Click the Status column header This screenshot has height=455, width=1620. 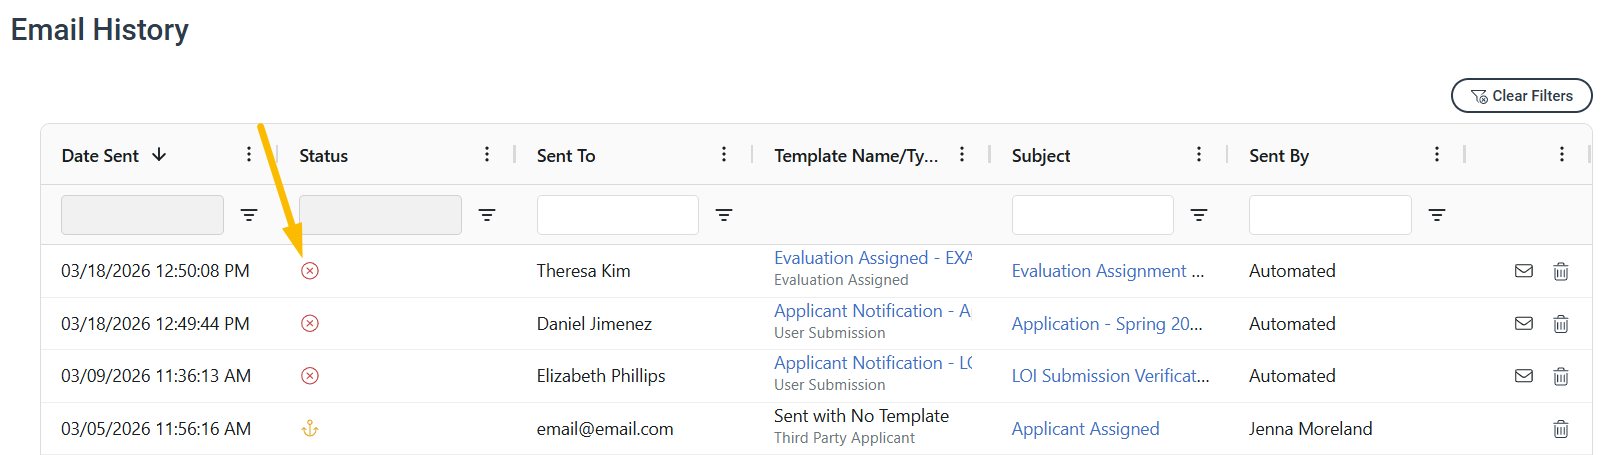[324, 156]
